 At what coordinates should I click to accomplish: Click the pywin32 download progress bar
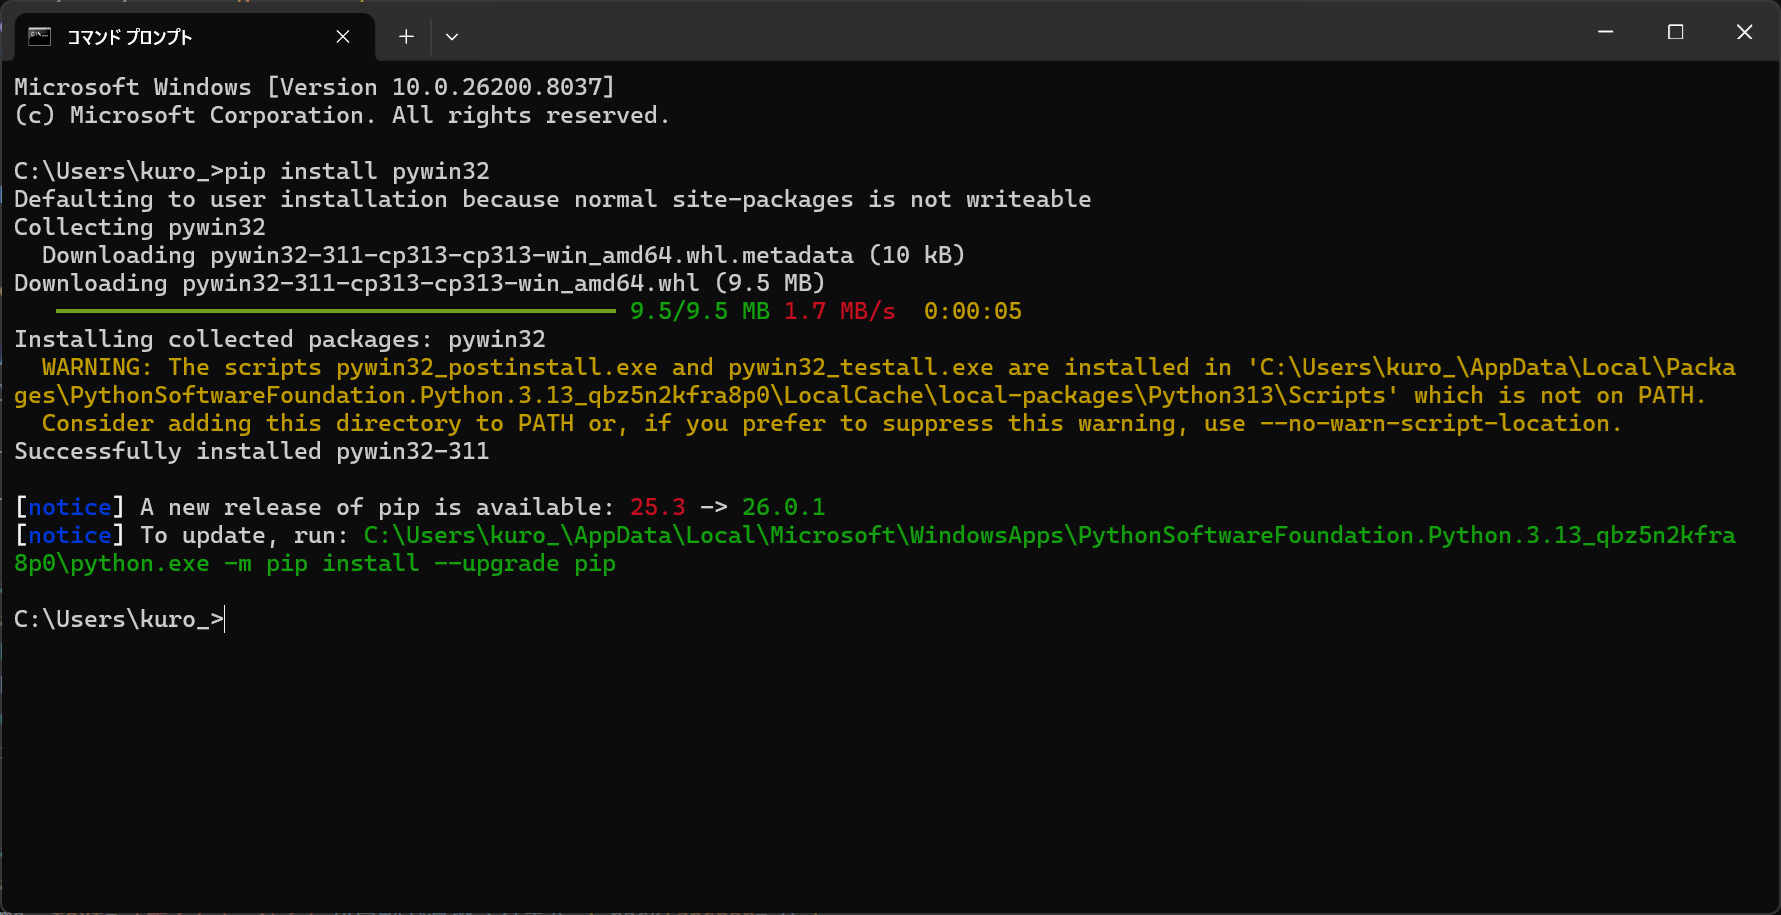pyautogui.click(x=335, y=311)
